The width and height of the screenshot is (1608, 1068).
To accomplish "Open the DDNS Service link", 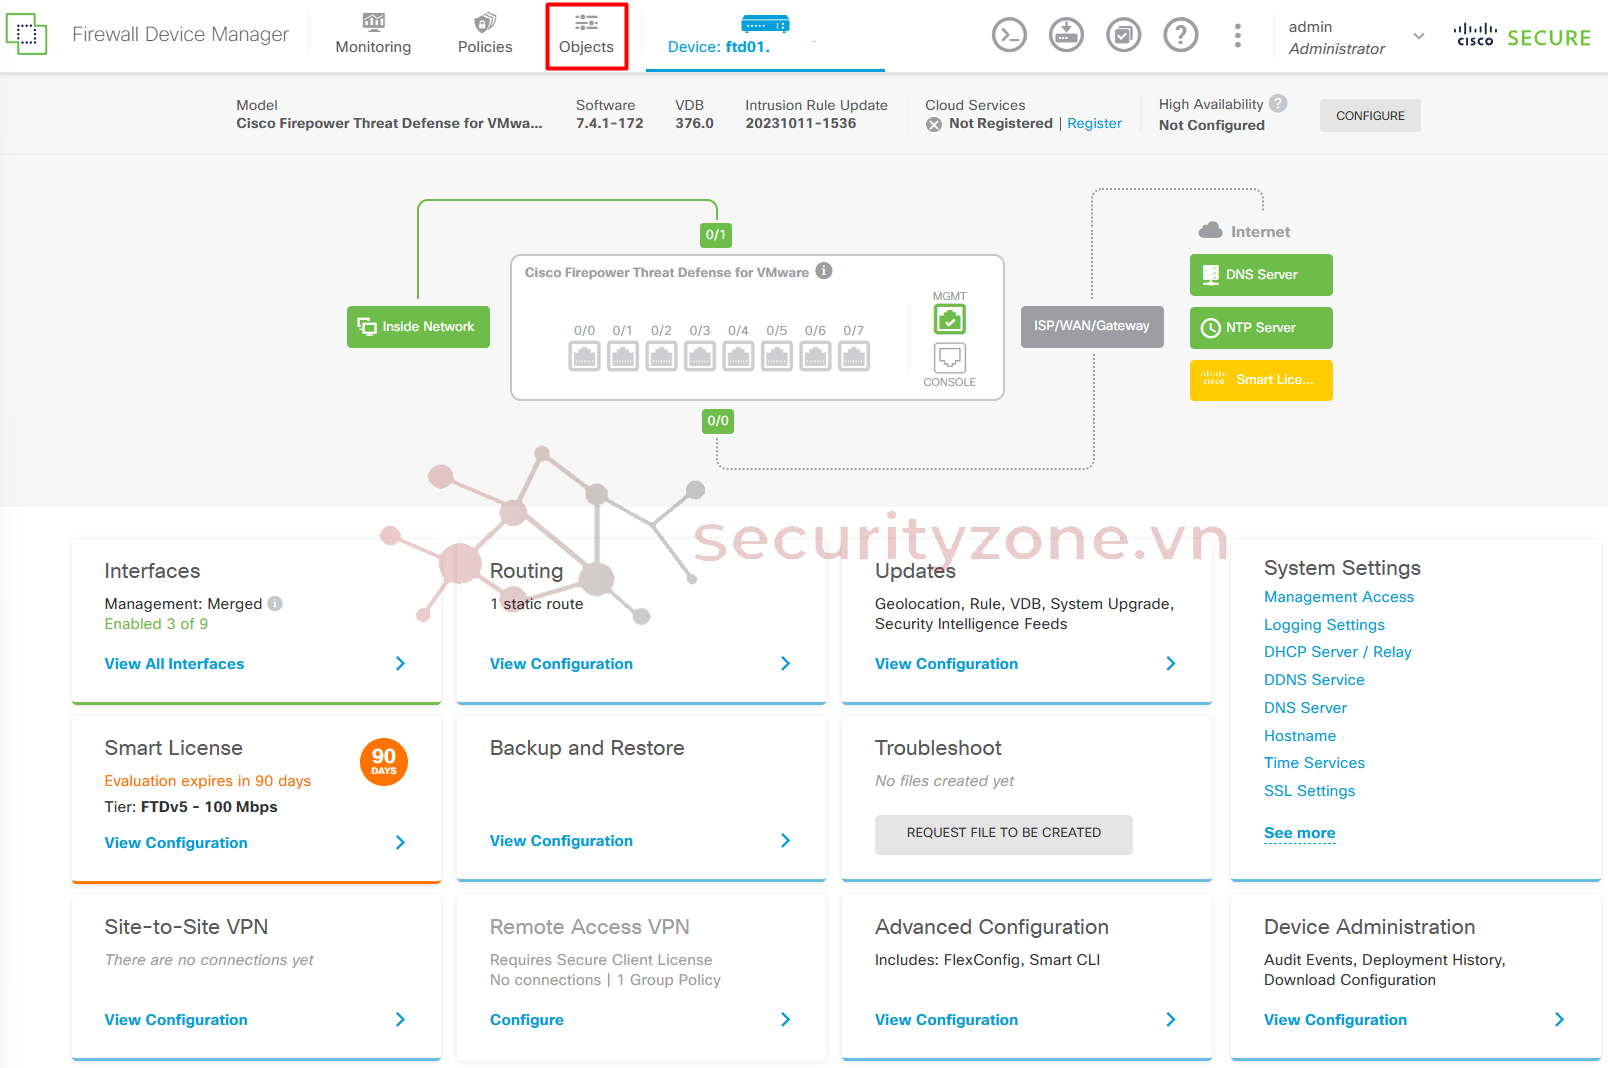I will 1314,679.
